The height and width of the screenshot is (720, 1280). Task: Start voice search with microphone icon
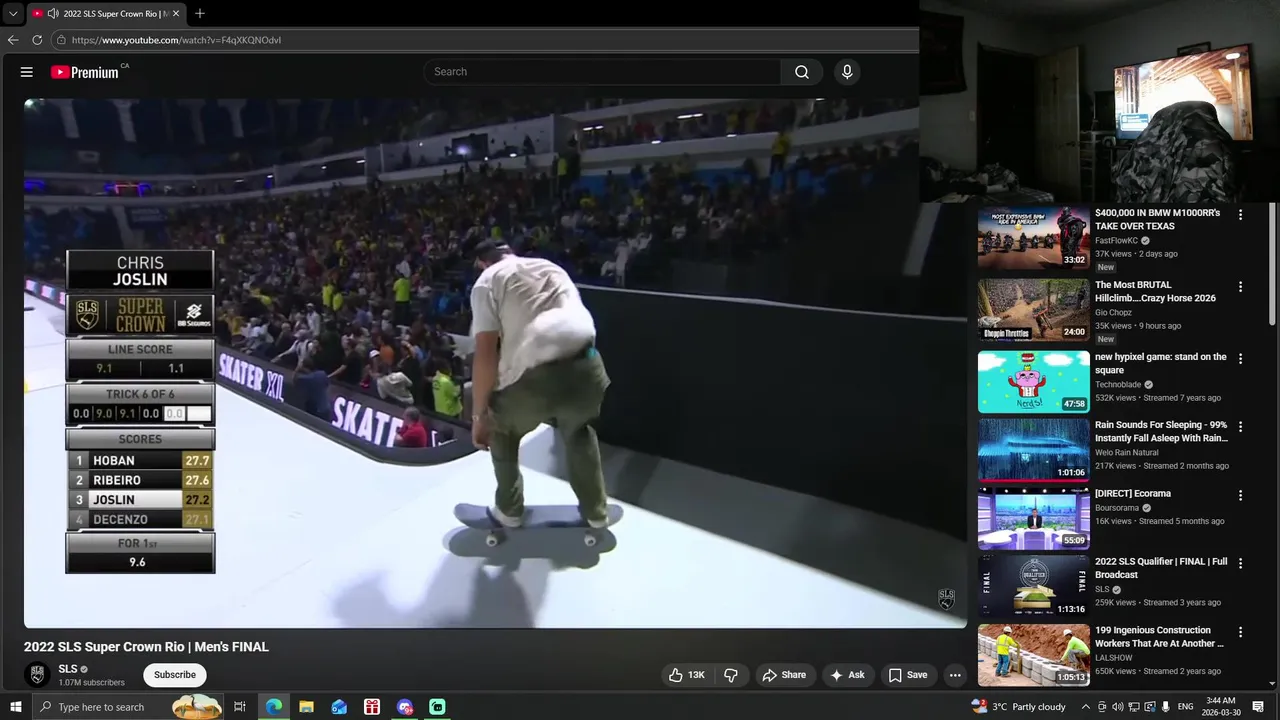tap(847, 72)
